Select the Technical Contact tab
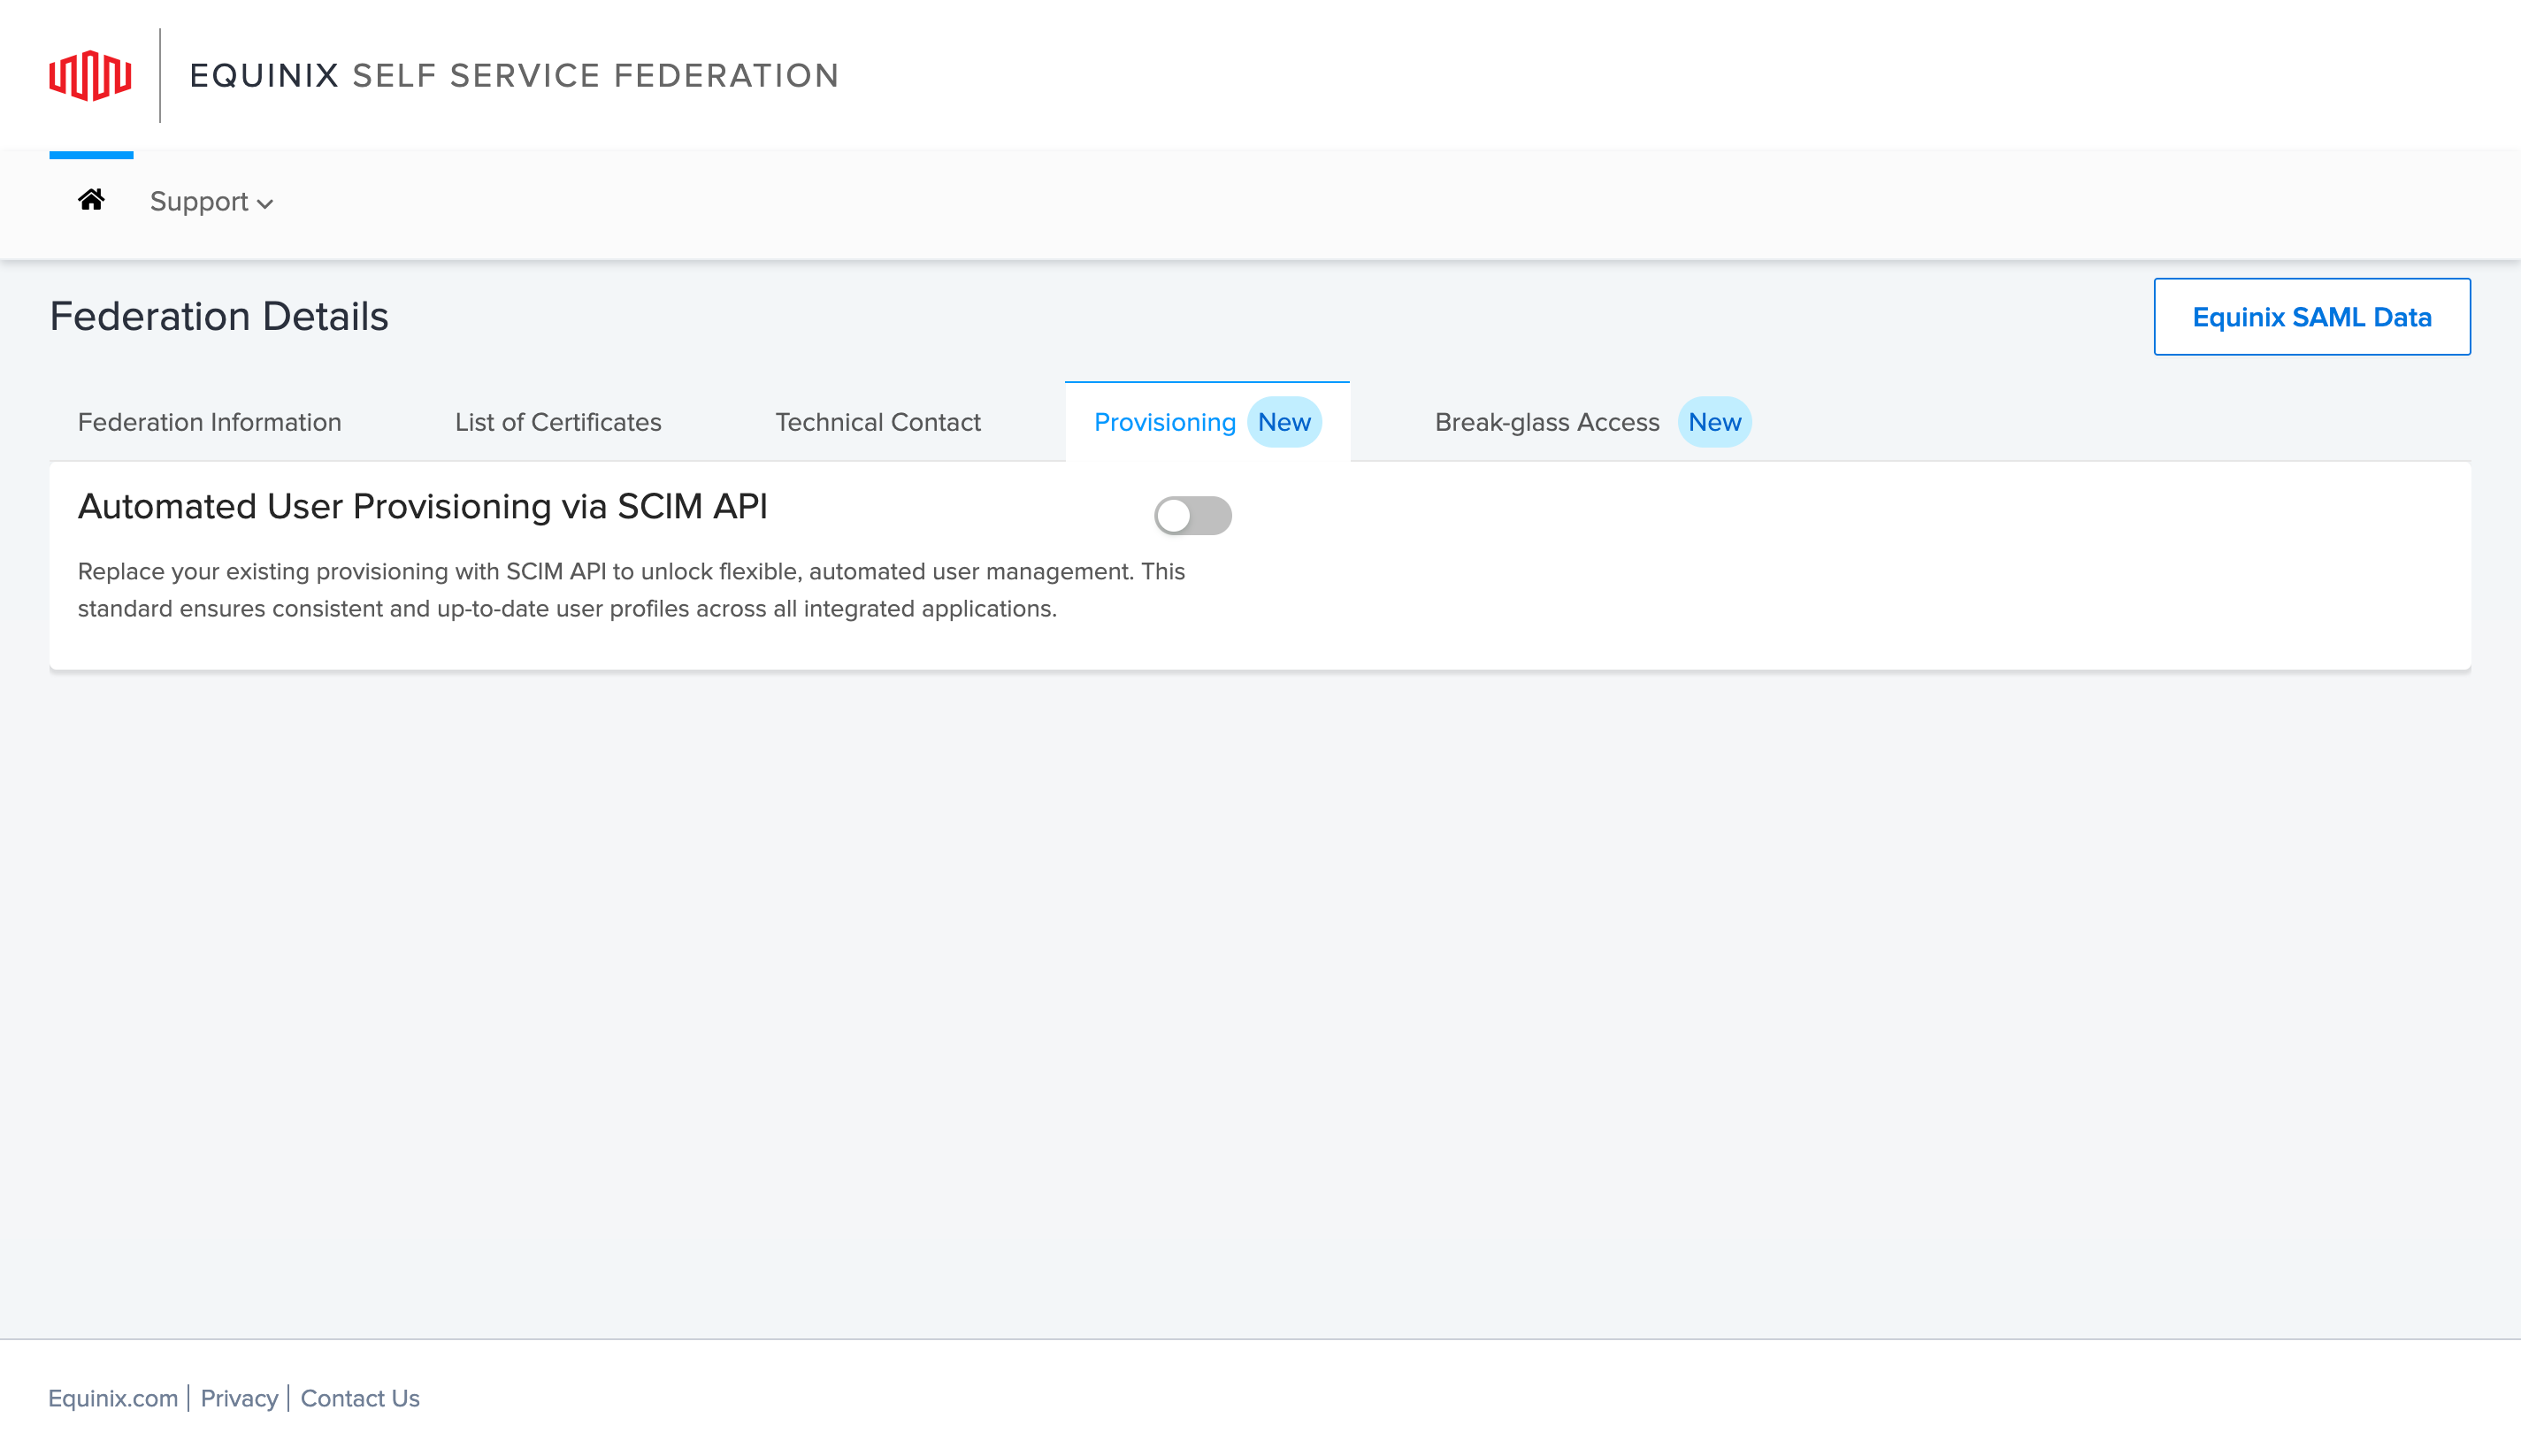2521x1456 pixels. coord(877,422)
